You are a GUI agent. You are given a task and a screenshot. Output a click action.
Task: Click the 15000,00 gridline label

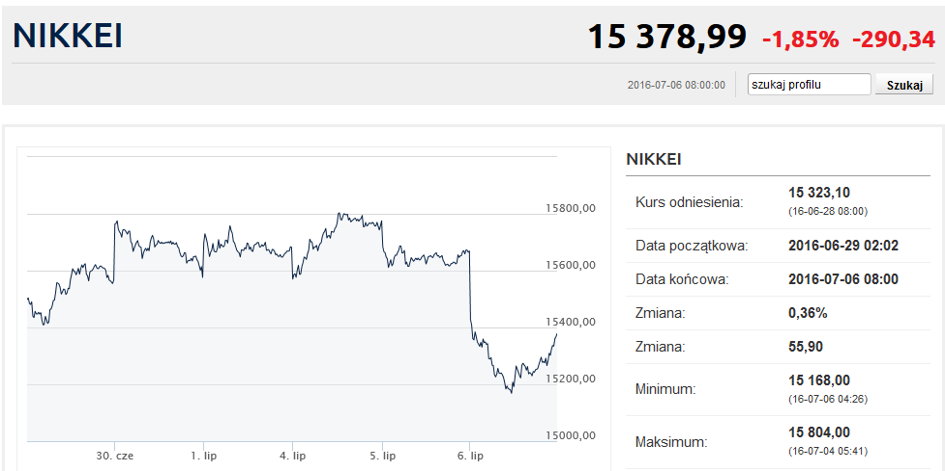571,435
